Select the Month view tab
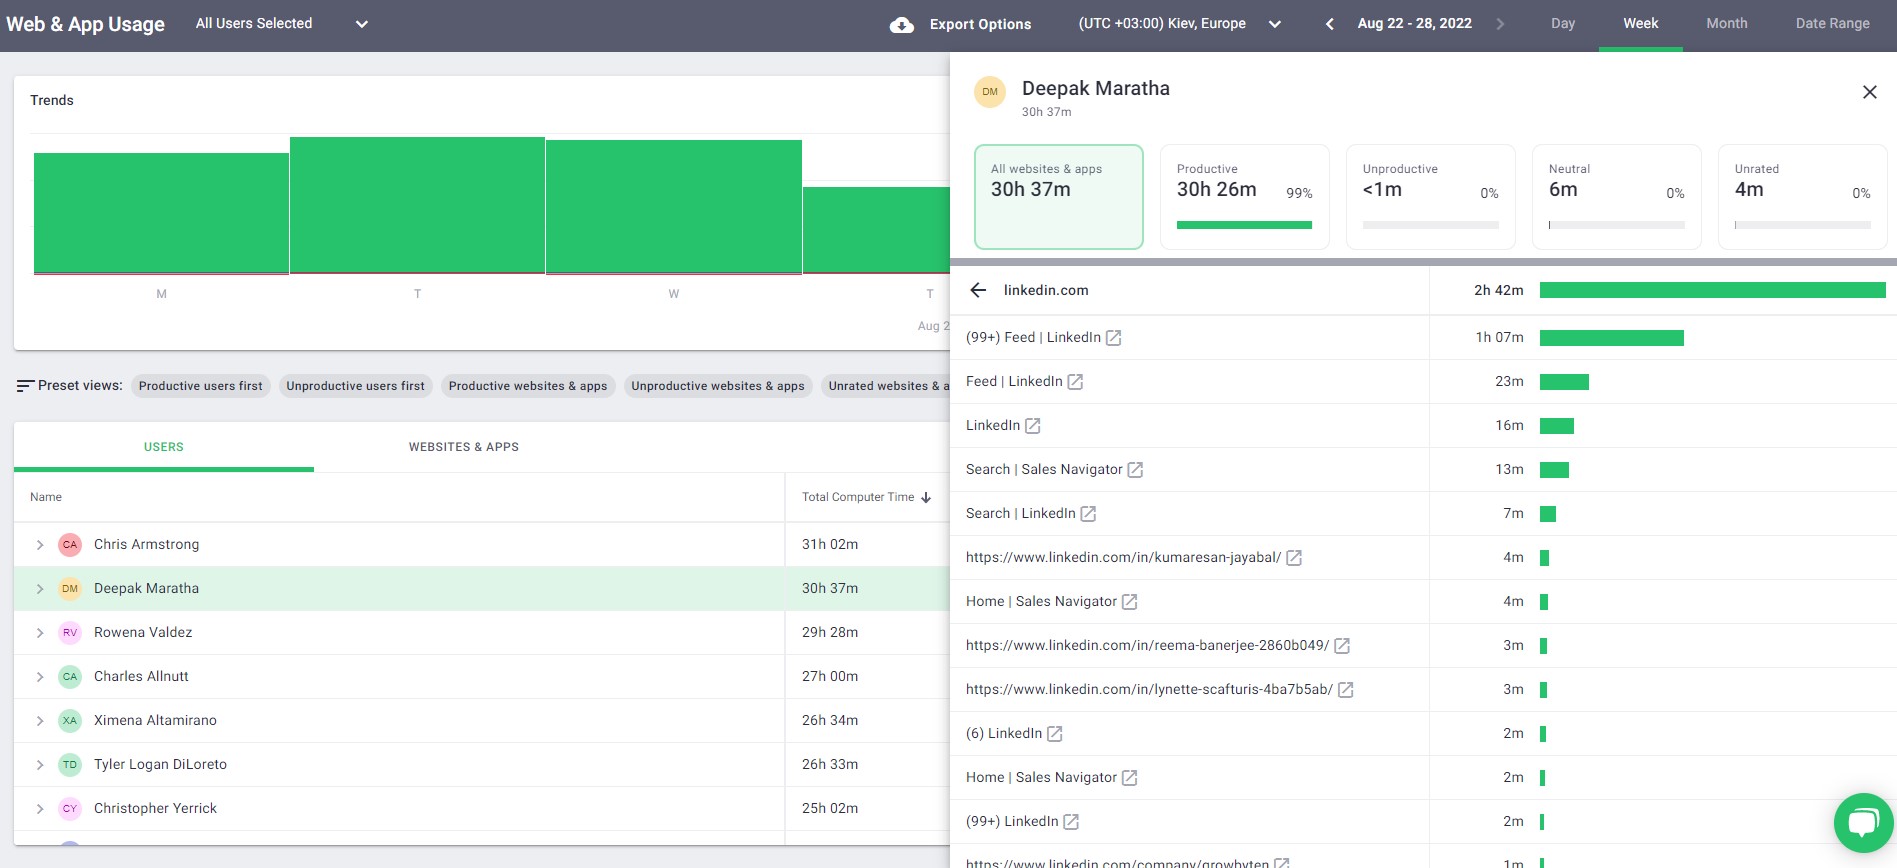 coord(1726,24)
